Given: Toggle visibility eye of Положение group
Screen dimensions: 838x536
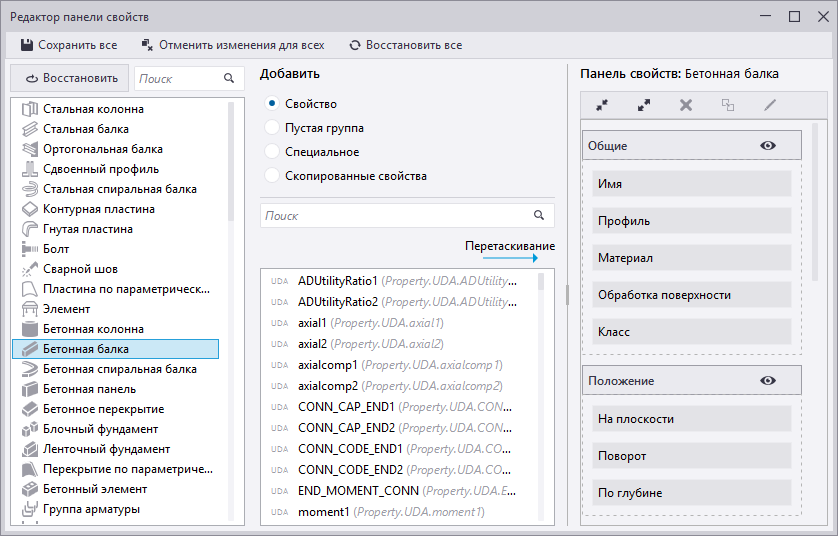Looking at the screenshot, I should click(x=768, y=381).
